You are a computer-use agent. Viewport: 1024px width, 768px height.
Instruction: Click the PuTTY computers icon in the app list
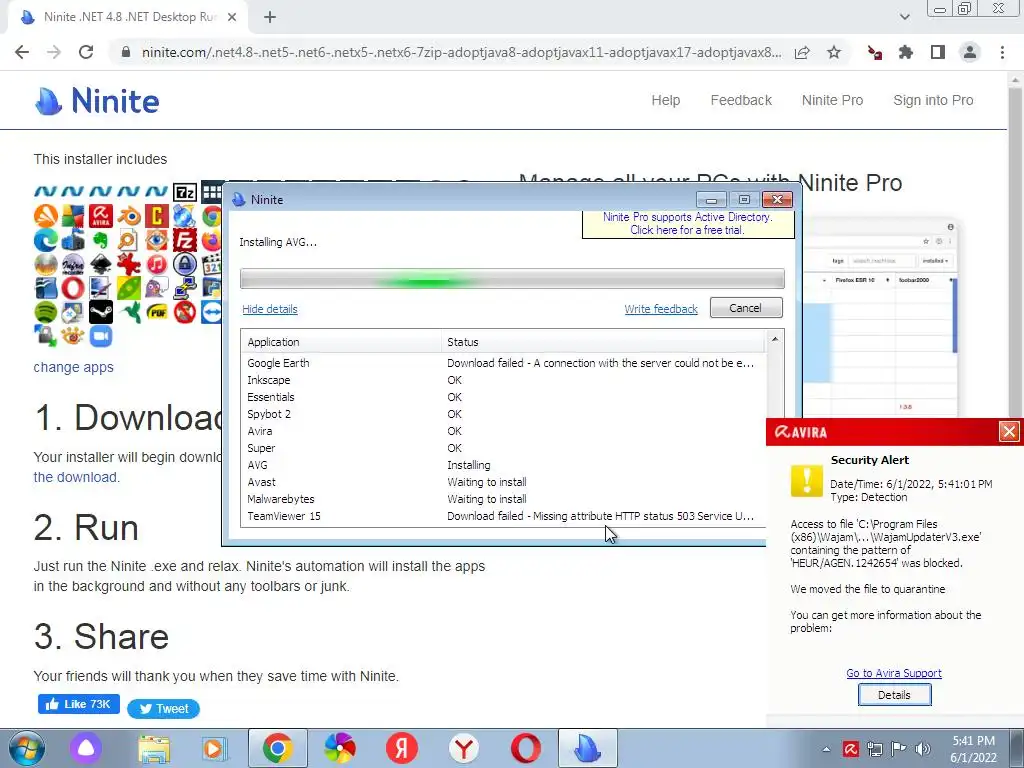pos(185,288)
